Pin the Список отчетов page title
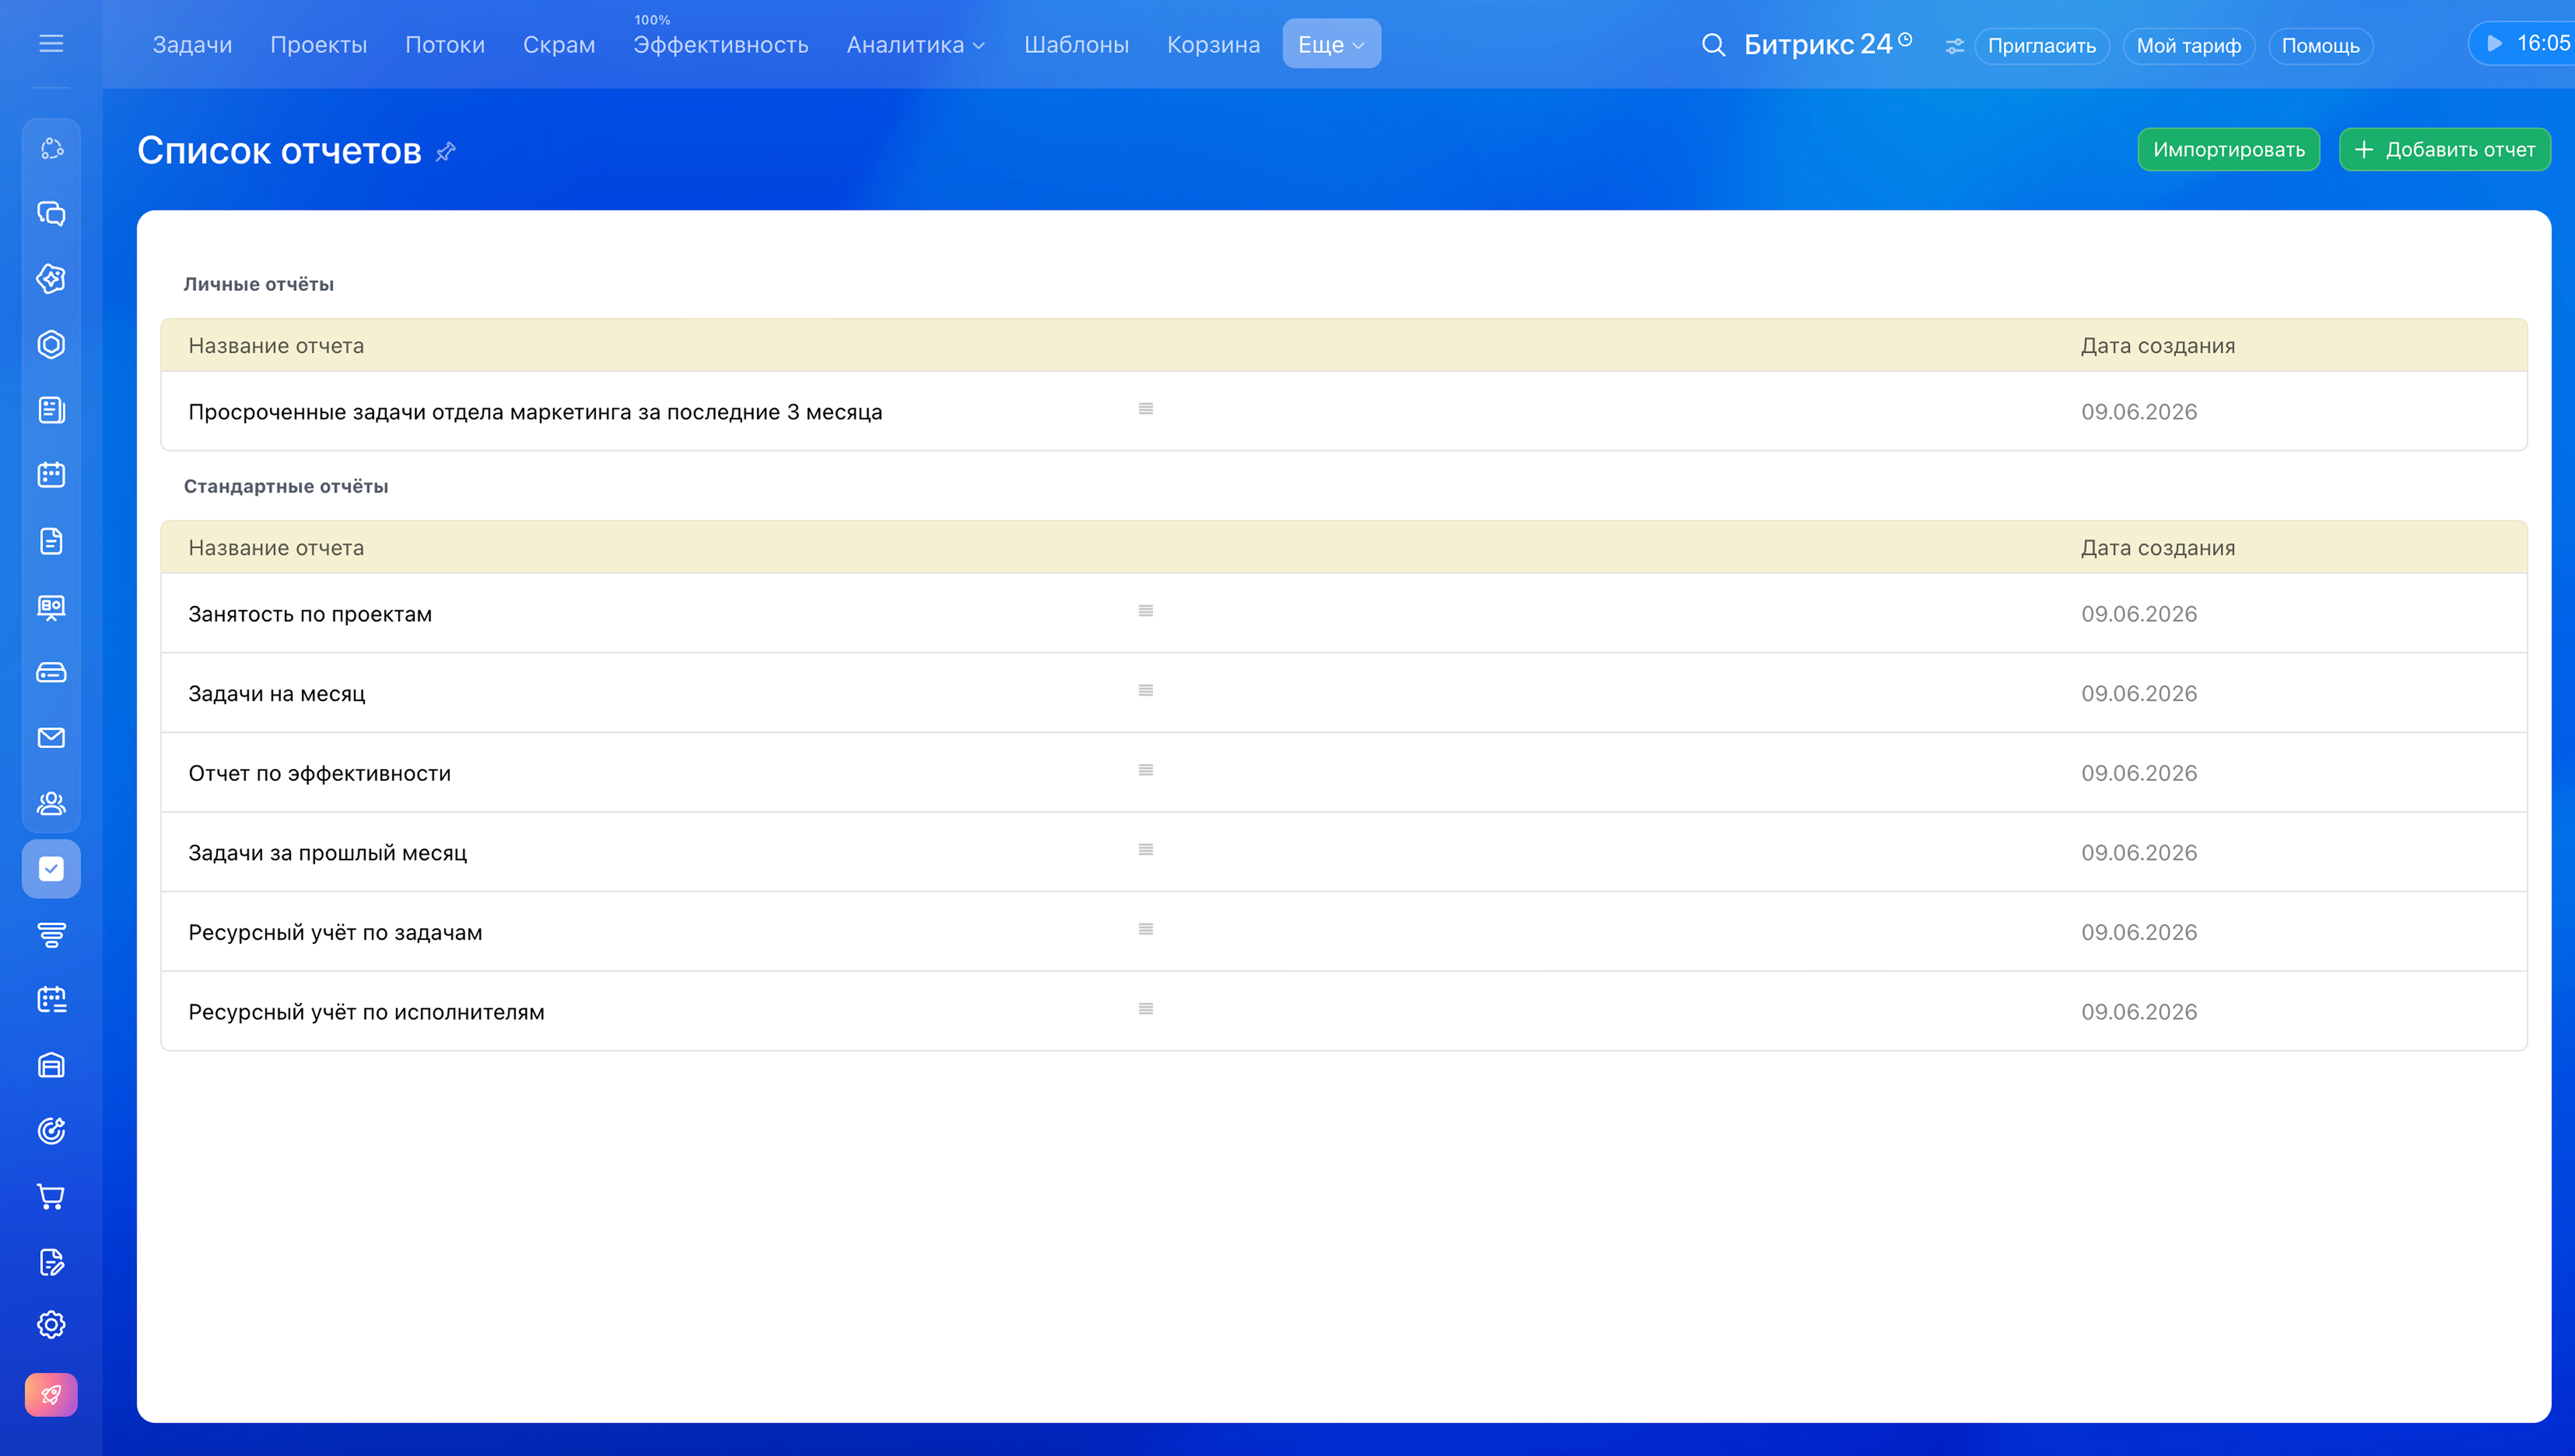 [446, 151]
